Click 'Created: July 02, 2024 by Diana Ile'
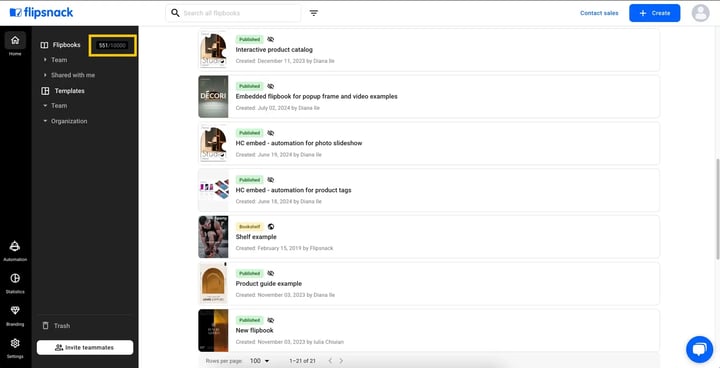 [278, 108]
